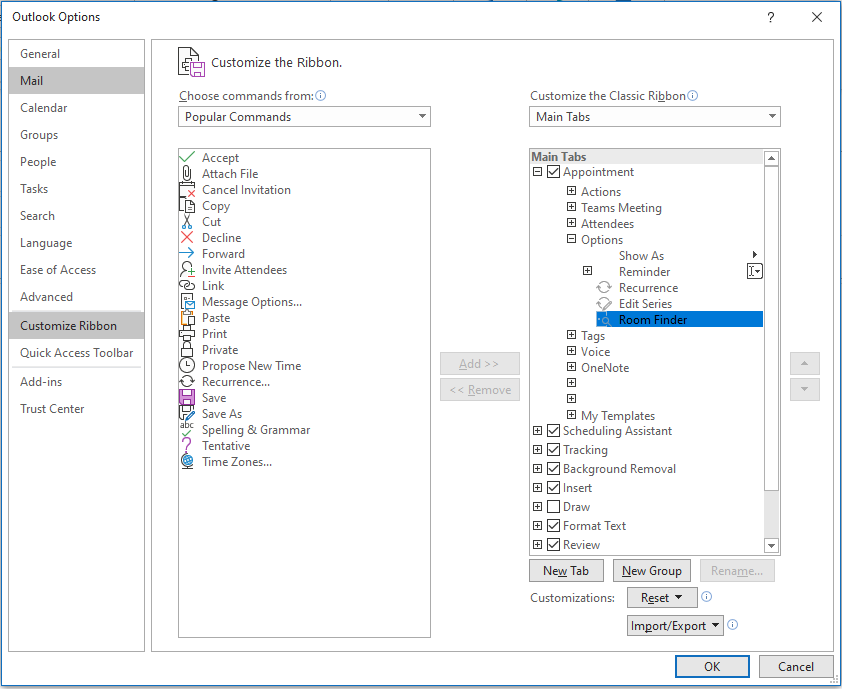The width and height of the screenshot is (842, 689).
Task: Enable the Draw tab checkbox
Action: (553, 506)
